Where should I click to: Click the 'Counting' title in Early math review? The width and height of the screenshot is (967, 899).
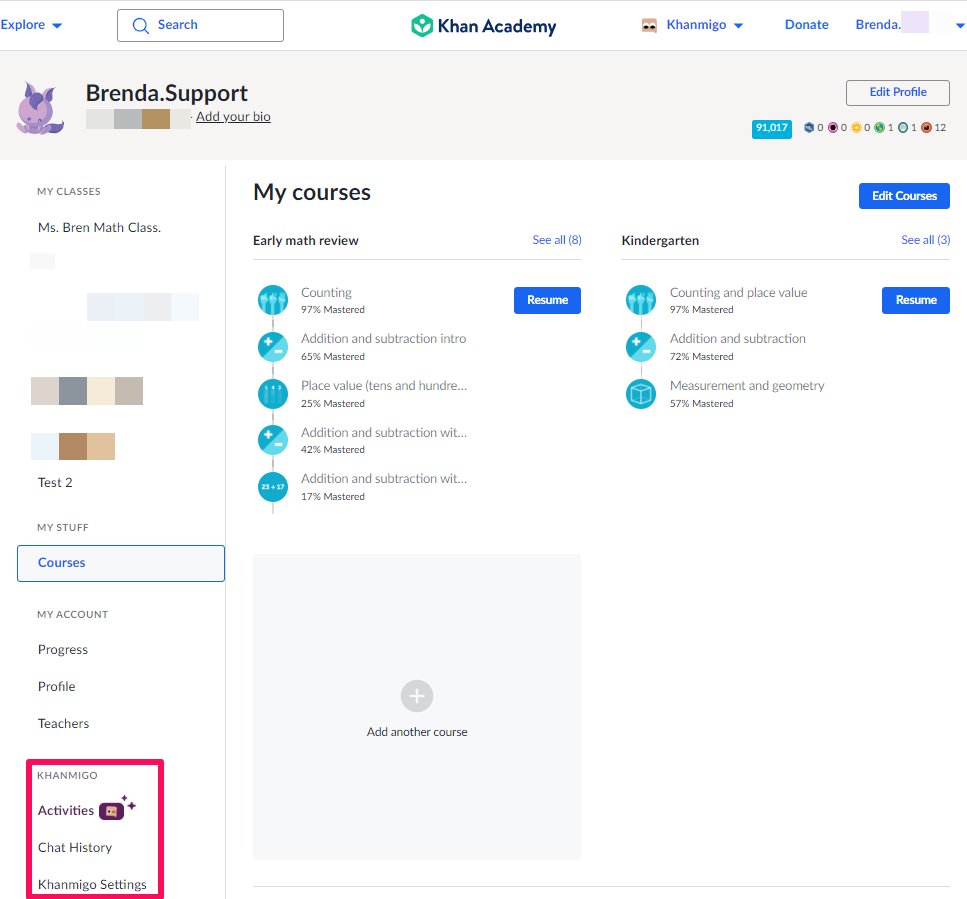pos(326,292)
